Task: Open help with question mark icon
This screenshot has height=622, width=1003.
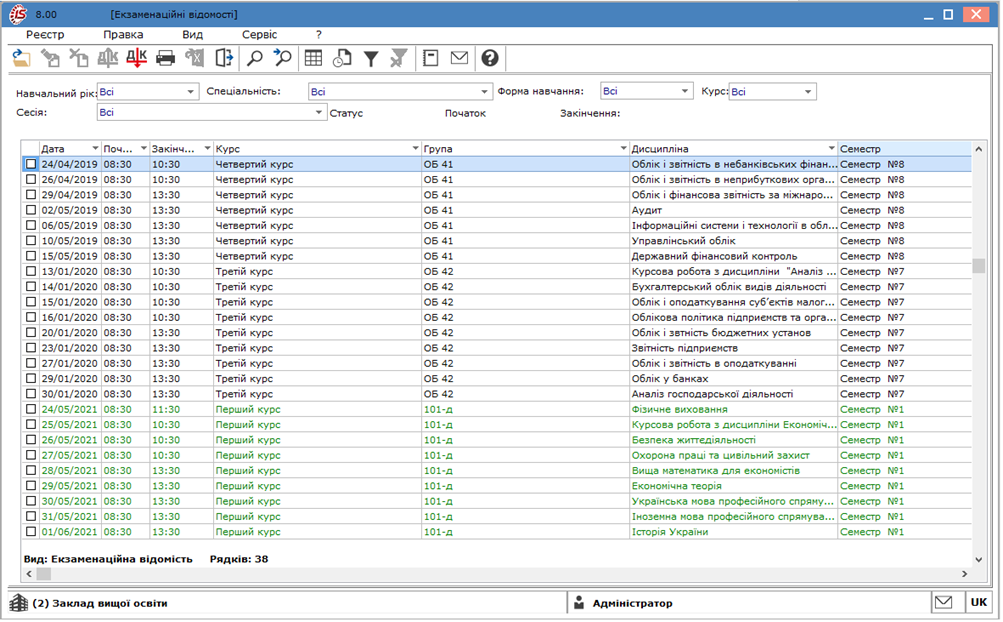Action: tap(490, 58)
